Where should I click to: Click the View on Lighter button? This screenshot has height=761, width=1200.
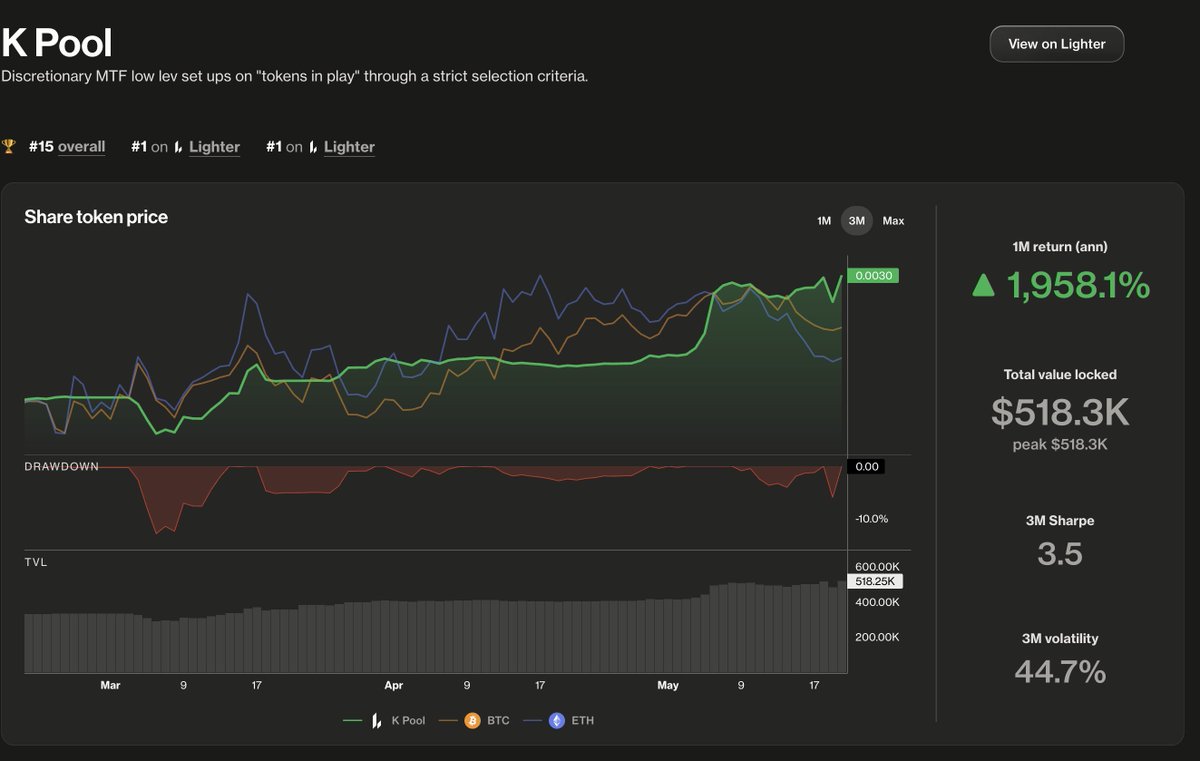(1056, 44)
